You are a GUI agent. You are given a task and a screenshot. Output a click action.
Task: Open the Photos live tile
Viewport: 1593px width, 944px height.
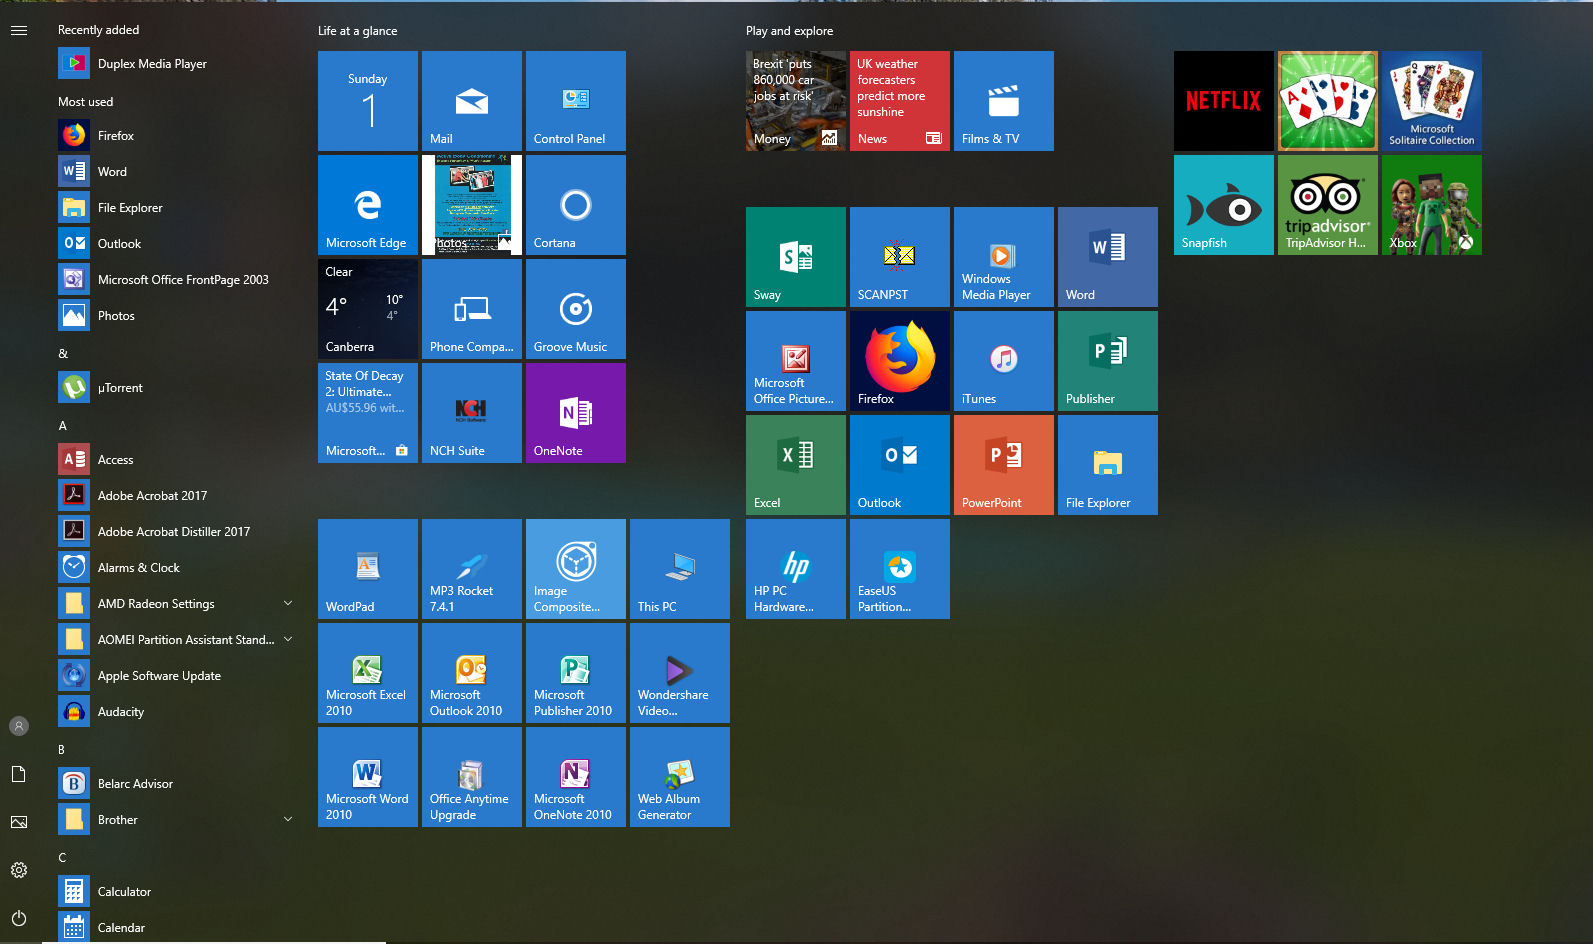coord(471,205)
